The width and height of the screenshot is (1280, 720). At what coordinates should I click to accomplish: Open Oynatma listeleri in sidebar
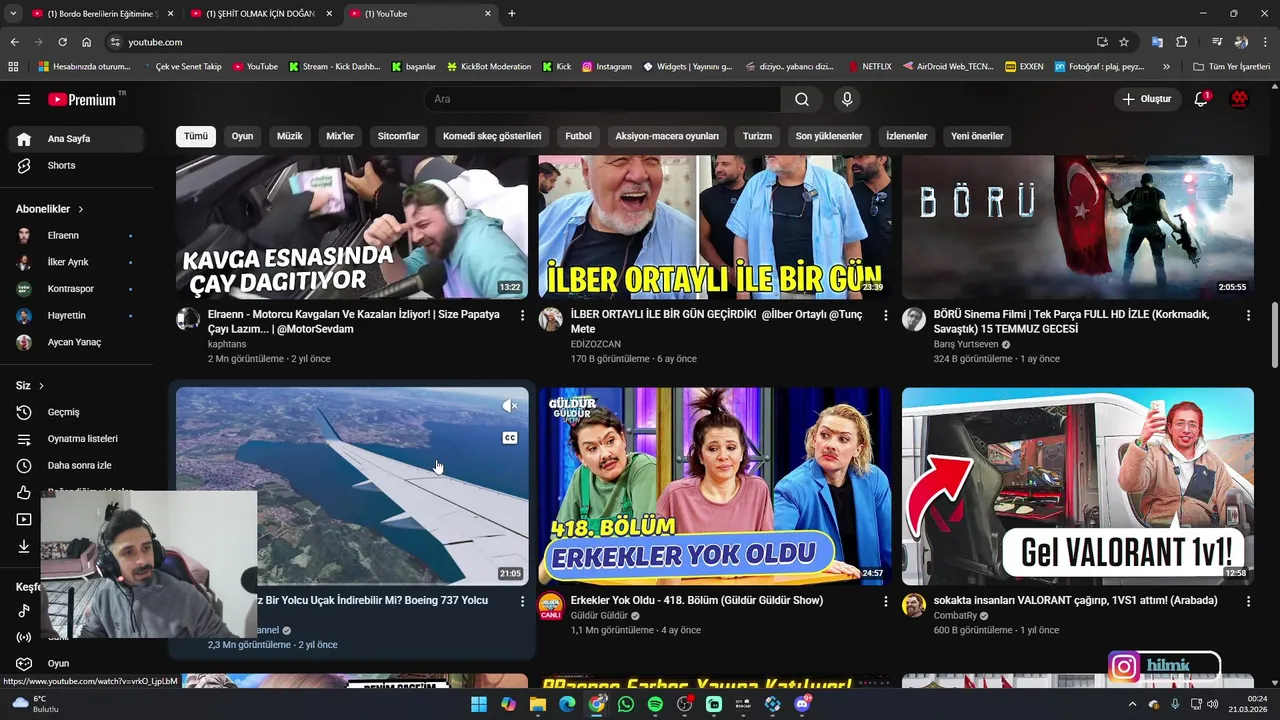tap(76, 439)
